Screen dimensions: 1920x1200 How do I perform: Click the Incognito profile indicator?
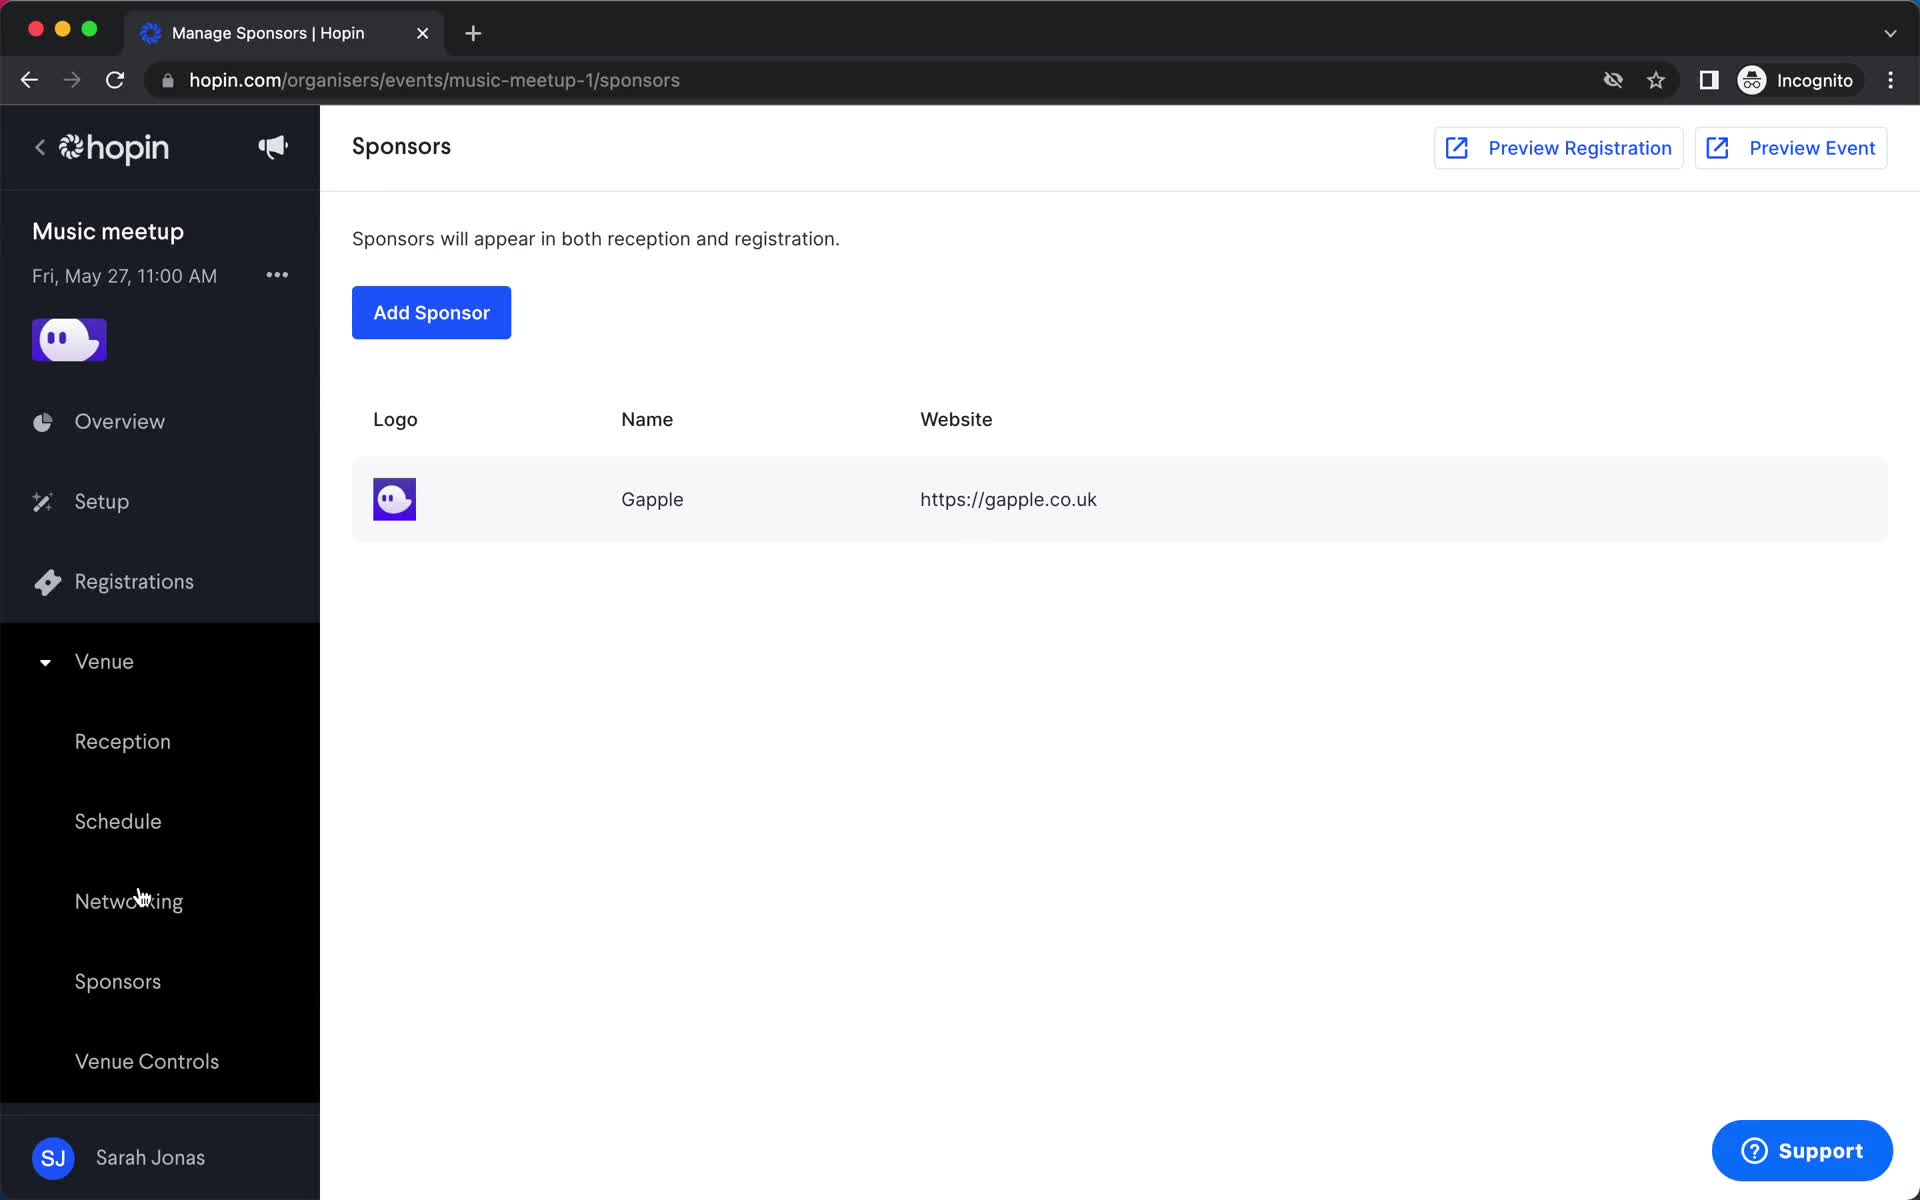(x=1797, y=80)
